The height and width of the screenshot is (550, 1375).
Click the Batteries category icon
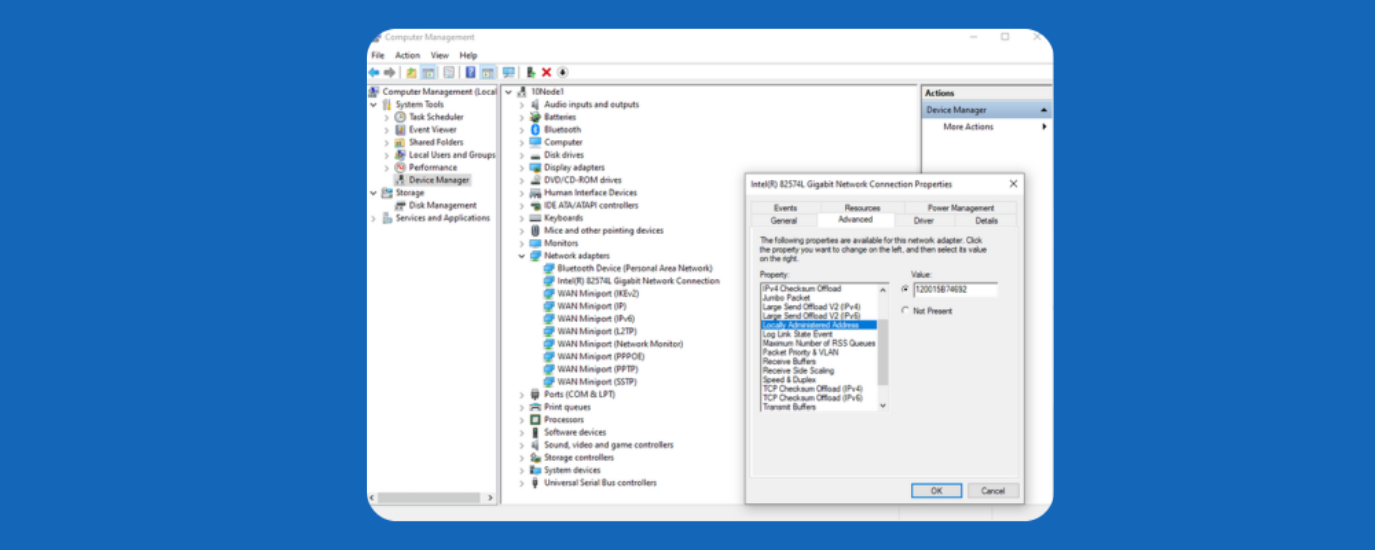point(535,117)
